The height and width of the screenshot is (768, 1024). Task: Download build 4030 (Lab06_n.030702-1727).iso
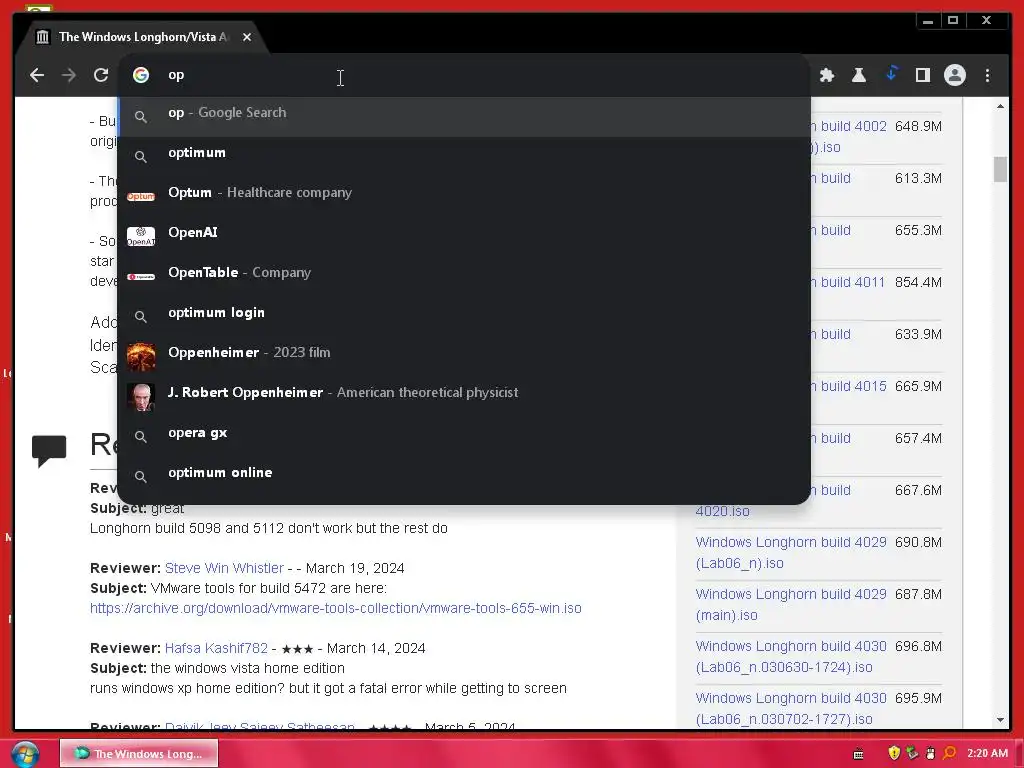pos(791,709)
